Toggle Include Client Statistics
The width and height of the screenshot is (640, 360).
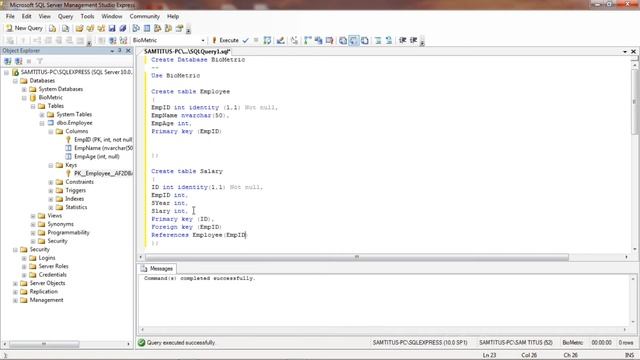(x=318, y=40)
